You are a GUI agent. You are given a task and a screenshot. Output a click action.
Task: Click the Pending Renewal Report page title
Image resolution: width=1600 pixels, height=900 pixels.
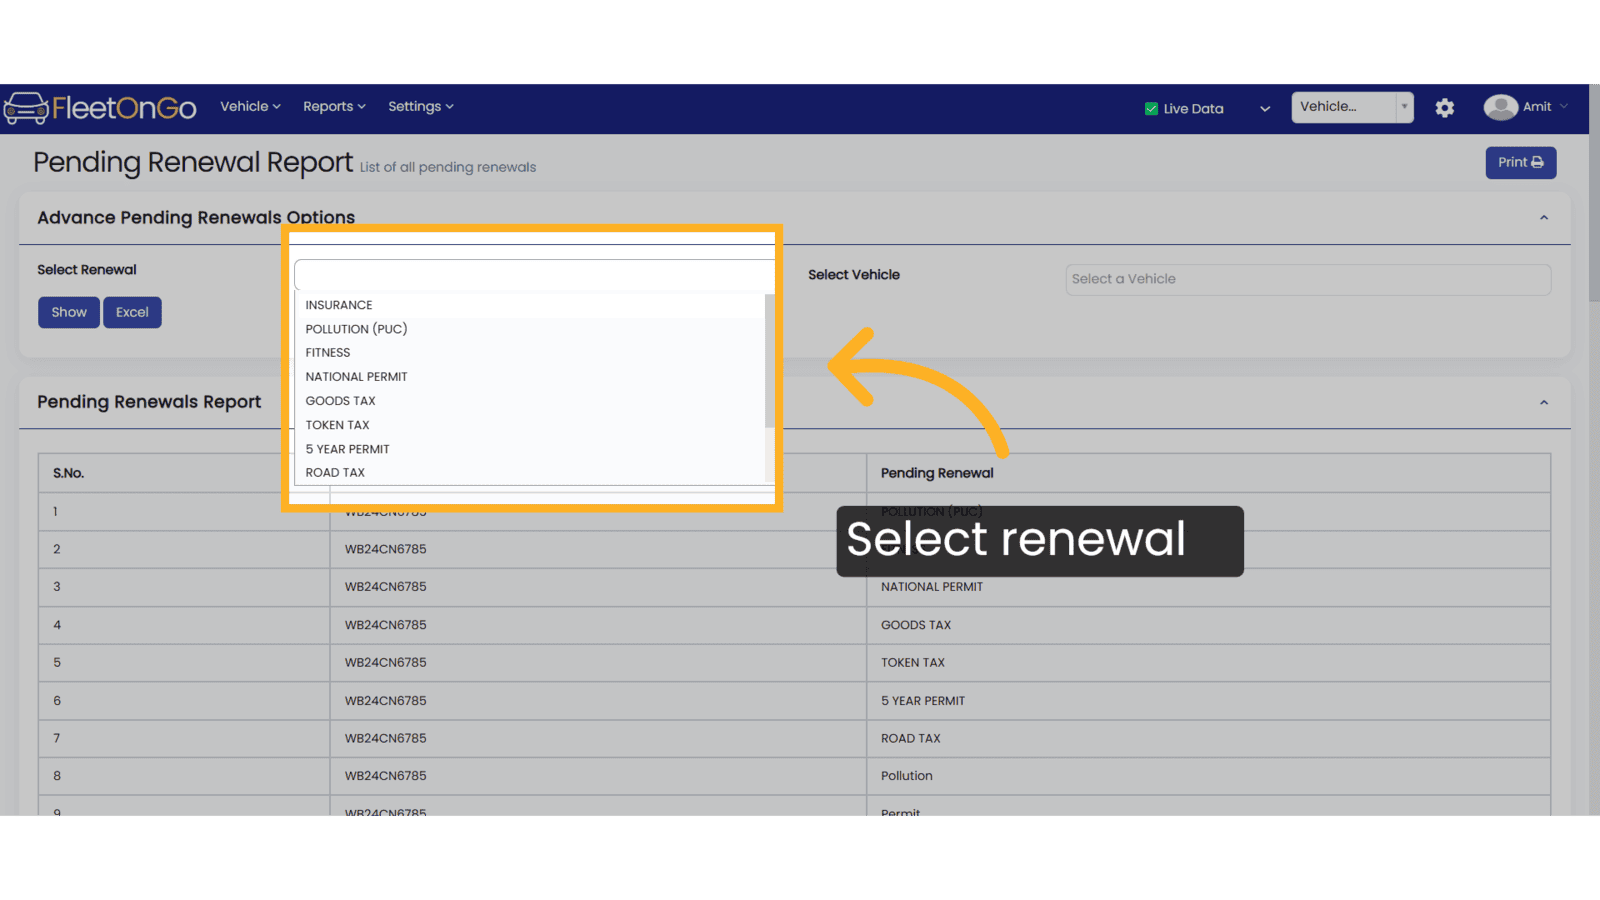[193, 162]
